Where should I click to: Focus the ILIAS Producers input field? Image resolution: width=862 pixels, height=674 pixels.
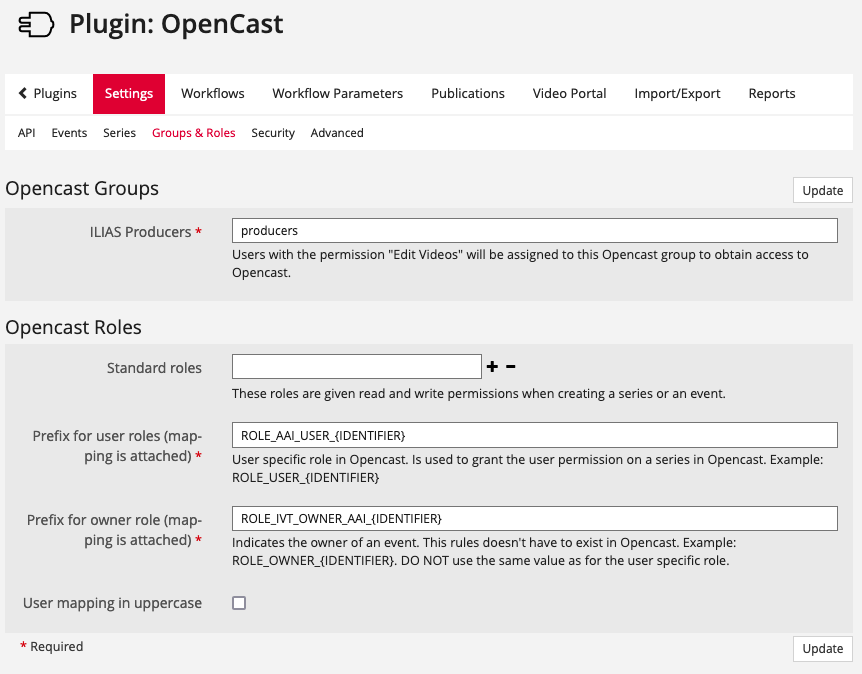tap(534, 230)
